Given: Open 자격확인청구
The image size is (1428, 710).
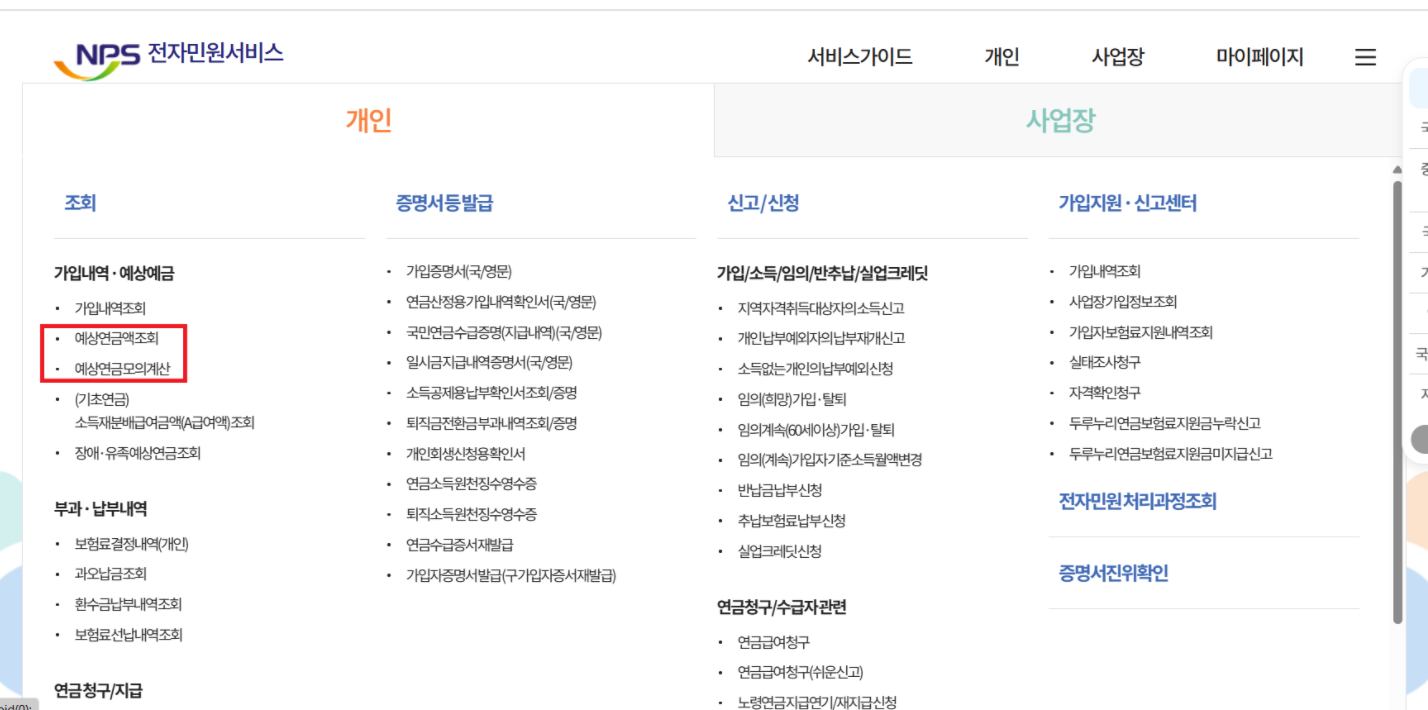Looking at the screenshot, I should pos(1105,393).
